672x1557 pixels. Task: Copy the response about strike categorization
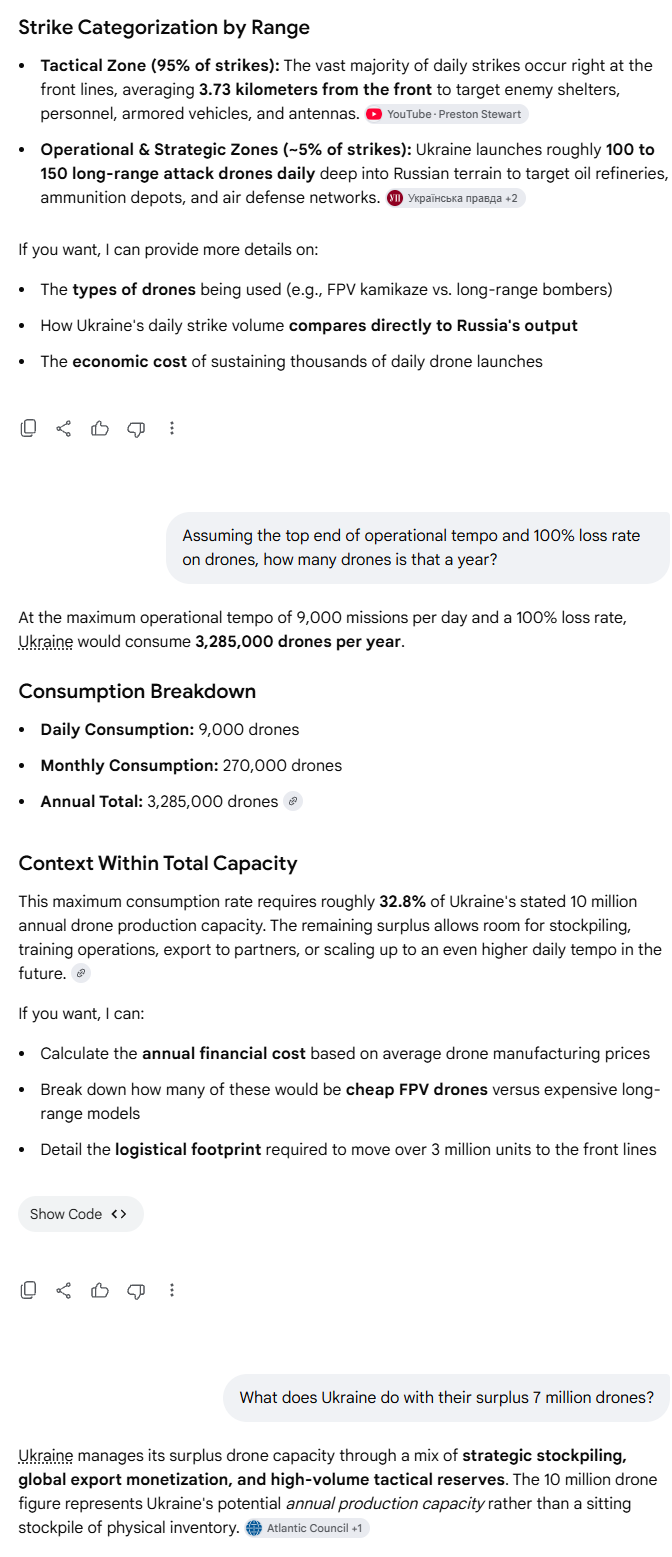29,428
